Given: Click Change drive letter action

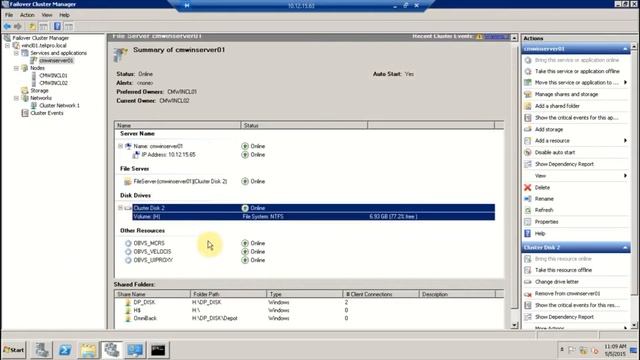Looking at the screenshot, I should [557, 282].
